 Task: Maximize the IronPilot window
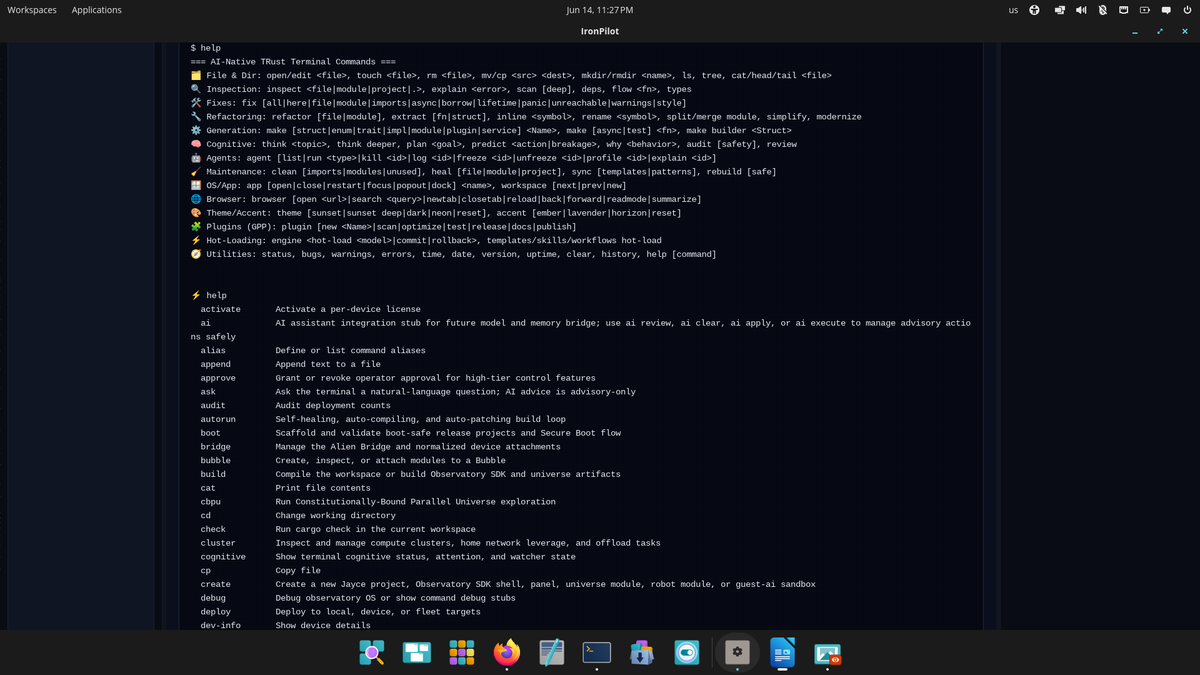point(1160,31)
